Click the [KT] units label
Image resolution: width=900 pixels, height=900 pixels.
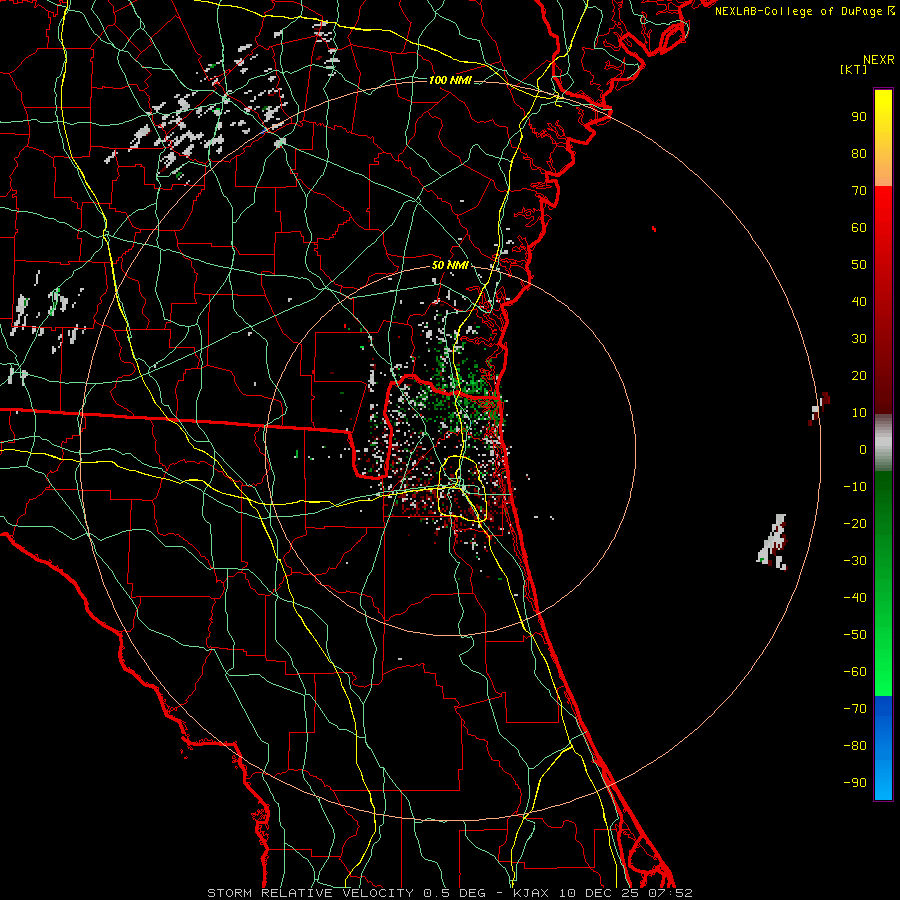coord(854,69)
